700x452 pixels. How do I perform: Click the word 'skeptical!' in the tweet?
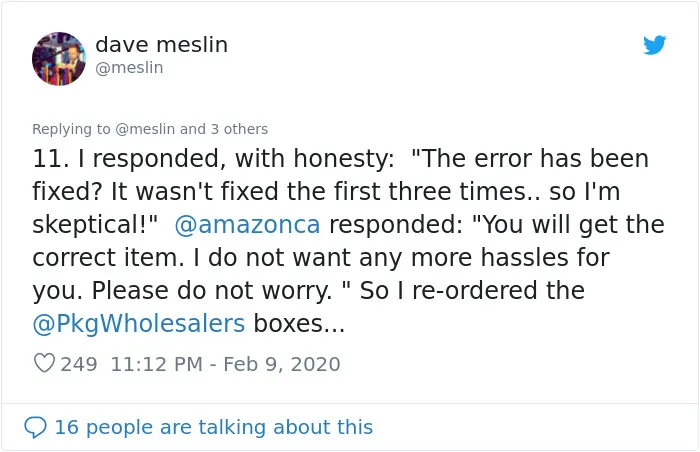[x=95, y=224]
